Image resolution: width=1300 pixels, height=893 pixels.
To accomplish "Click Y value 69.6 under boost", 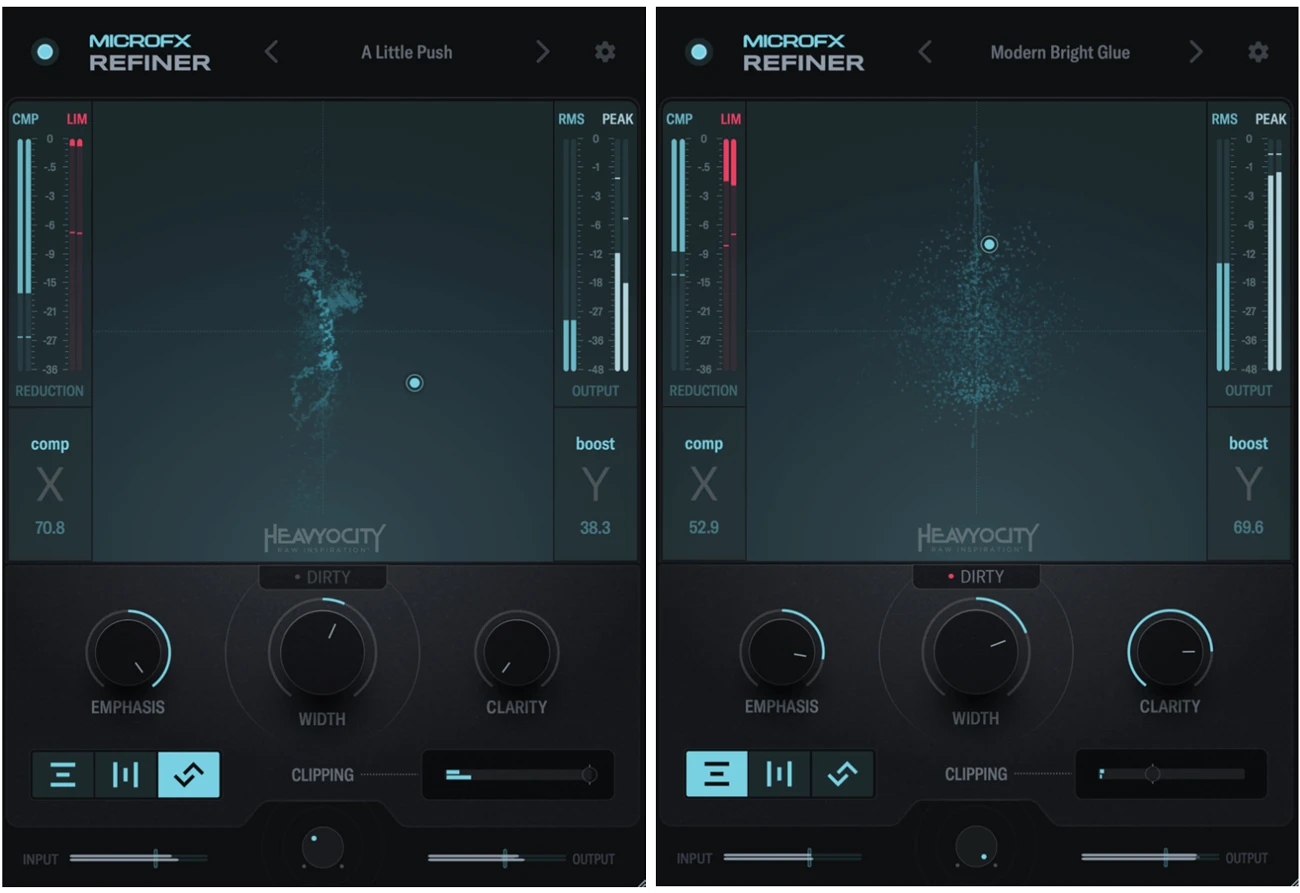I will (1248, 527).
